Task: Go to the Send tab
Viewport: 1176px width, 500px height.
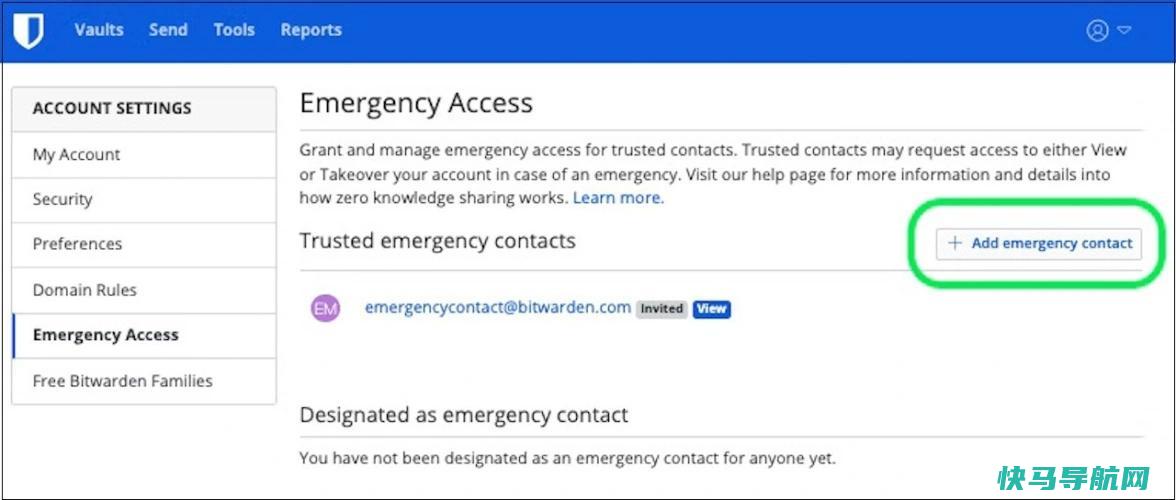Action: pos(169,30)
